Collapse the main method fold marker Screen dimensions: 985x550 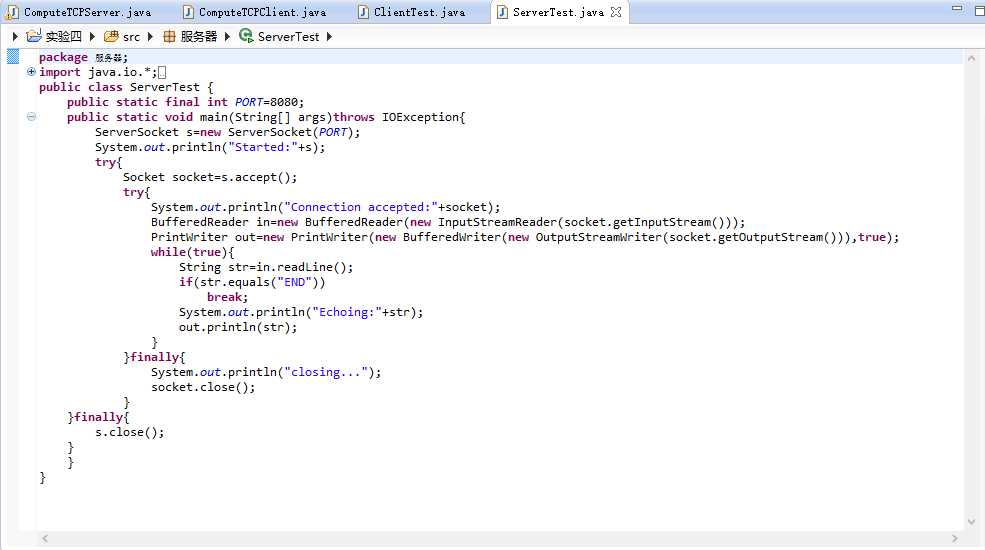click(x=31, y=117)
